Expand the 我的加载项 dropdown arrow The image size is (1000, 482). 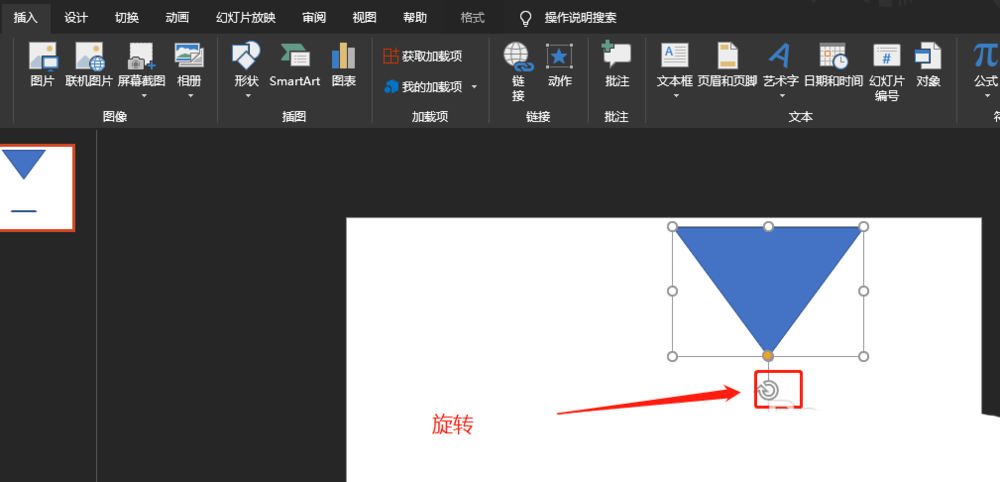point(474,87)
